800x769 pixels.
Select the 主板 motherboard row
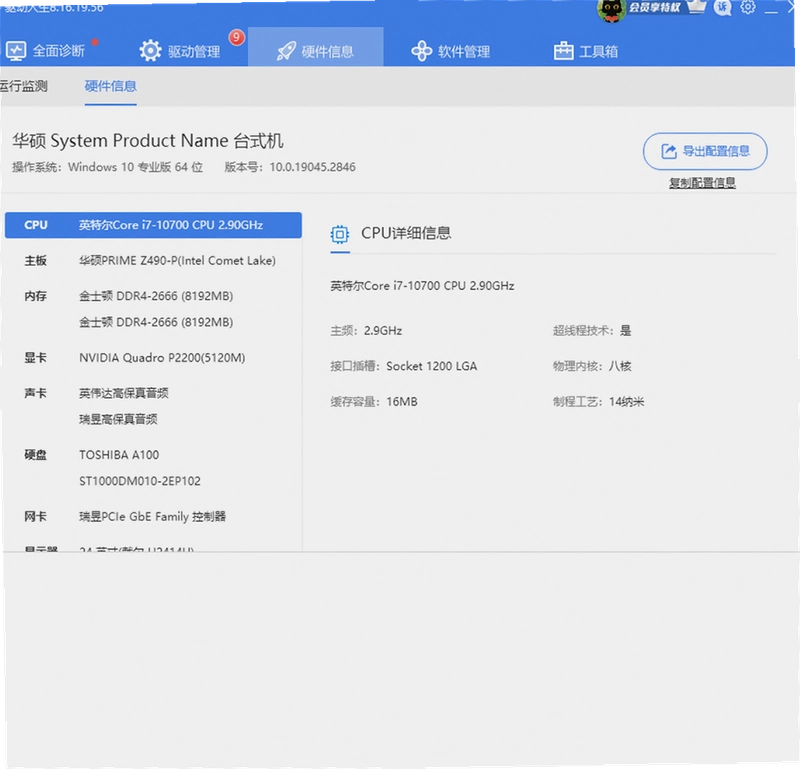(x=153, y=261)
